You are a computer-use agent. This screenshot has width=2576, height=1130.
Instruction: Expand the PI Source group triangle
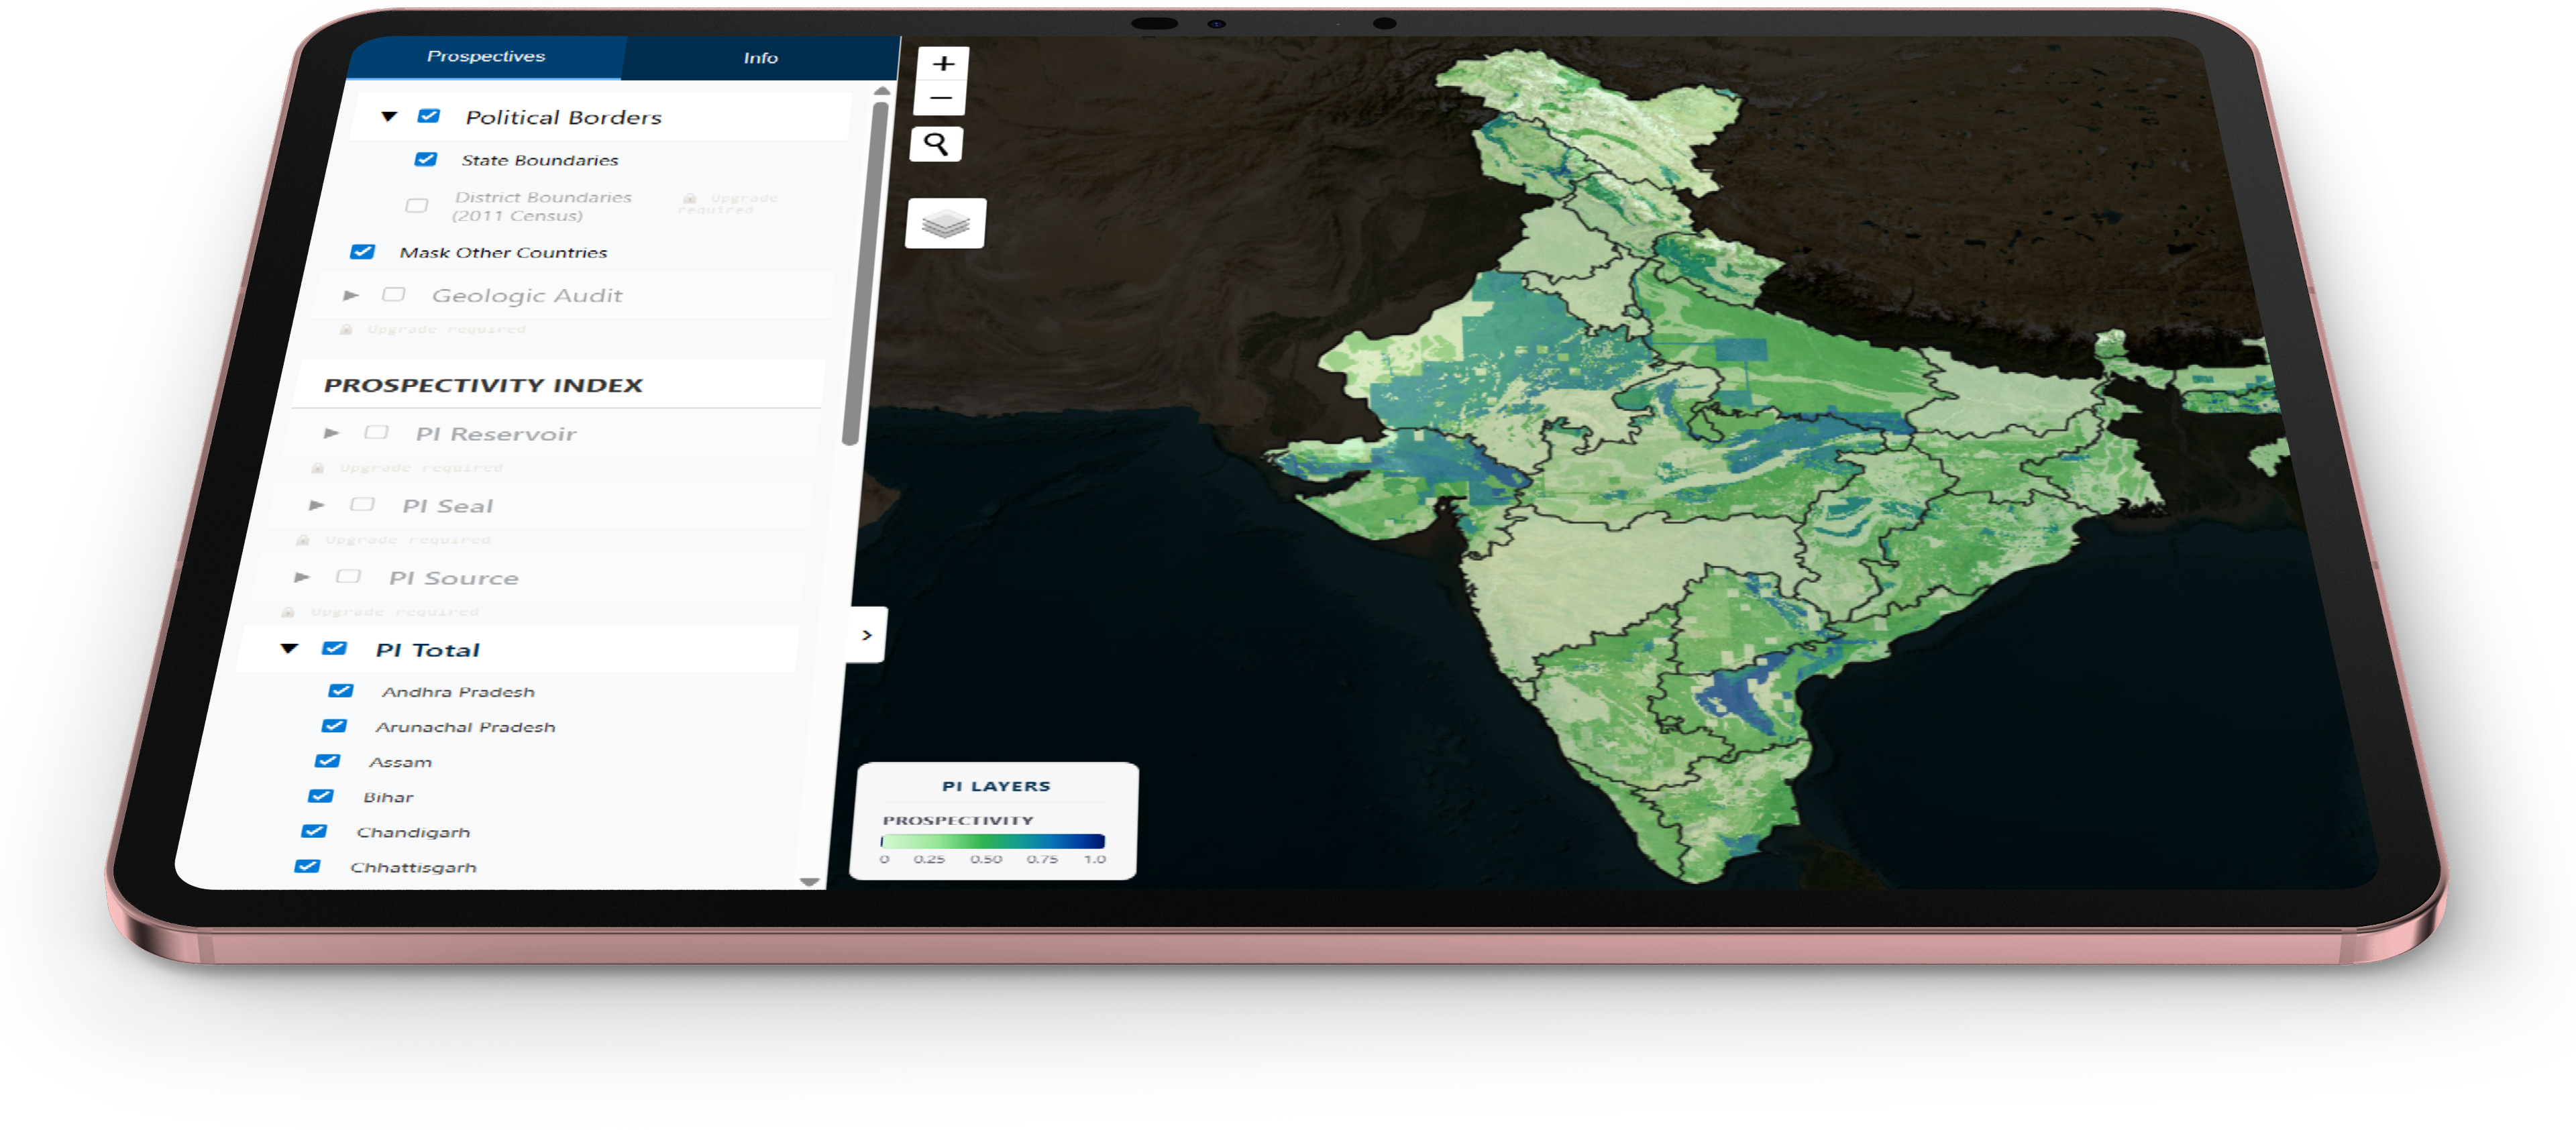point(302,578)
